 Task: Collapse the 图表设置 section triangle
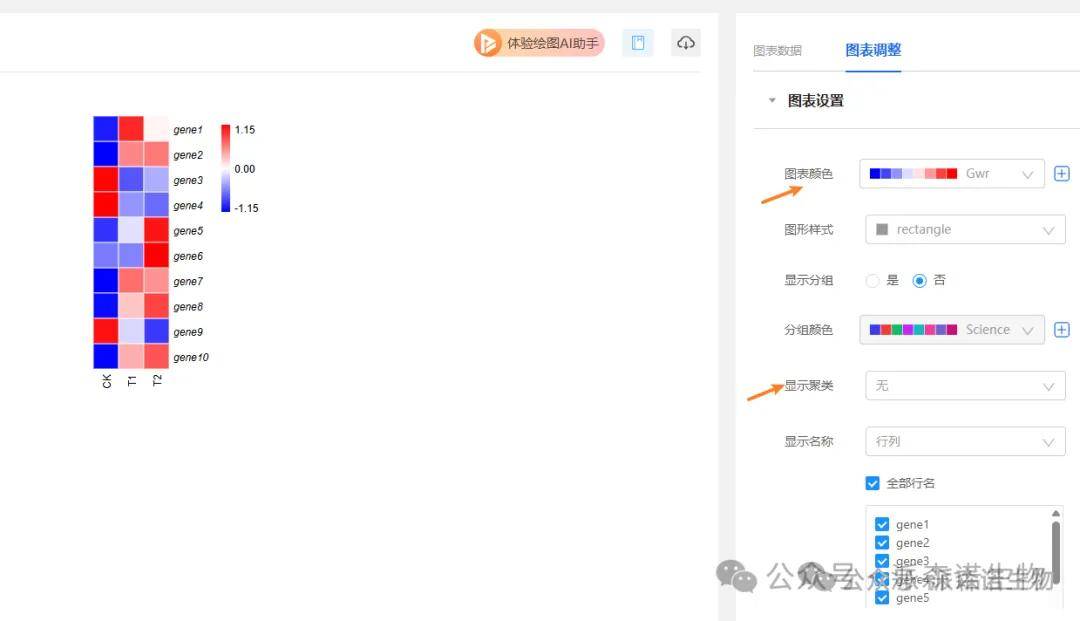(x=771, y=100)
